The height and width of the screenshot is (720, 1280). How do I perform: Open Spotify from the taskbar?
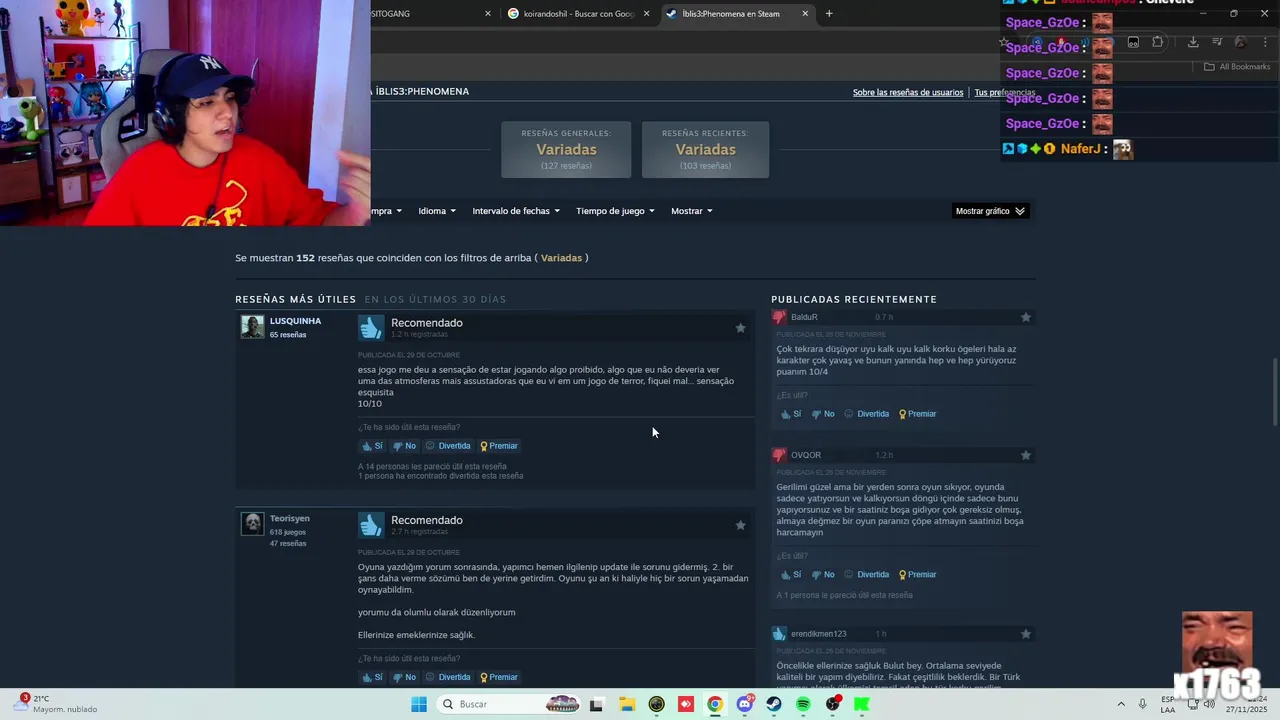[803, 704]
